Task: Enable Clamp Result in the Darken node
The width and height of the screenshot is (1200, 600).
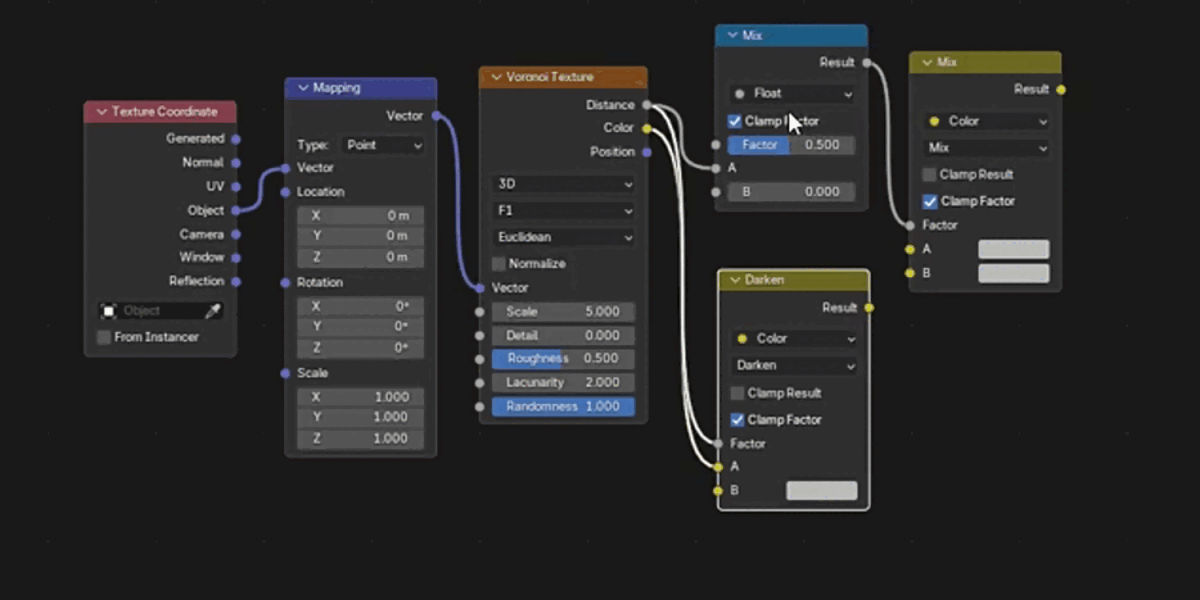Action: (738, 393)
